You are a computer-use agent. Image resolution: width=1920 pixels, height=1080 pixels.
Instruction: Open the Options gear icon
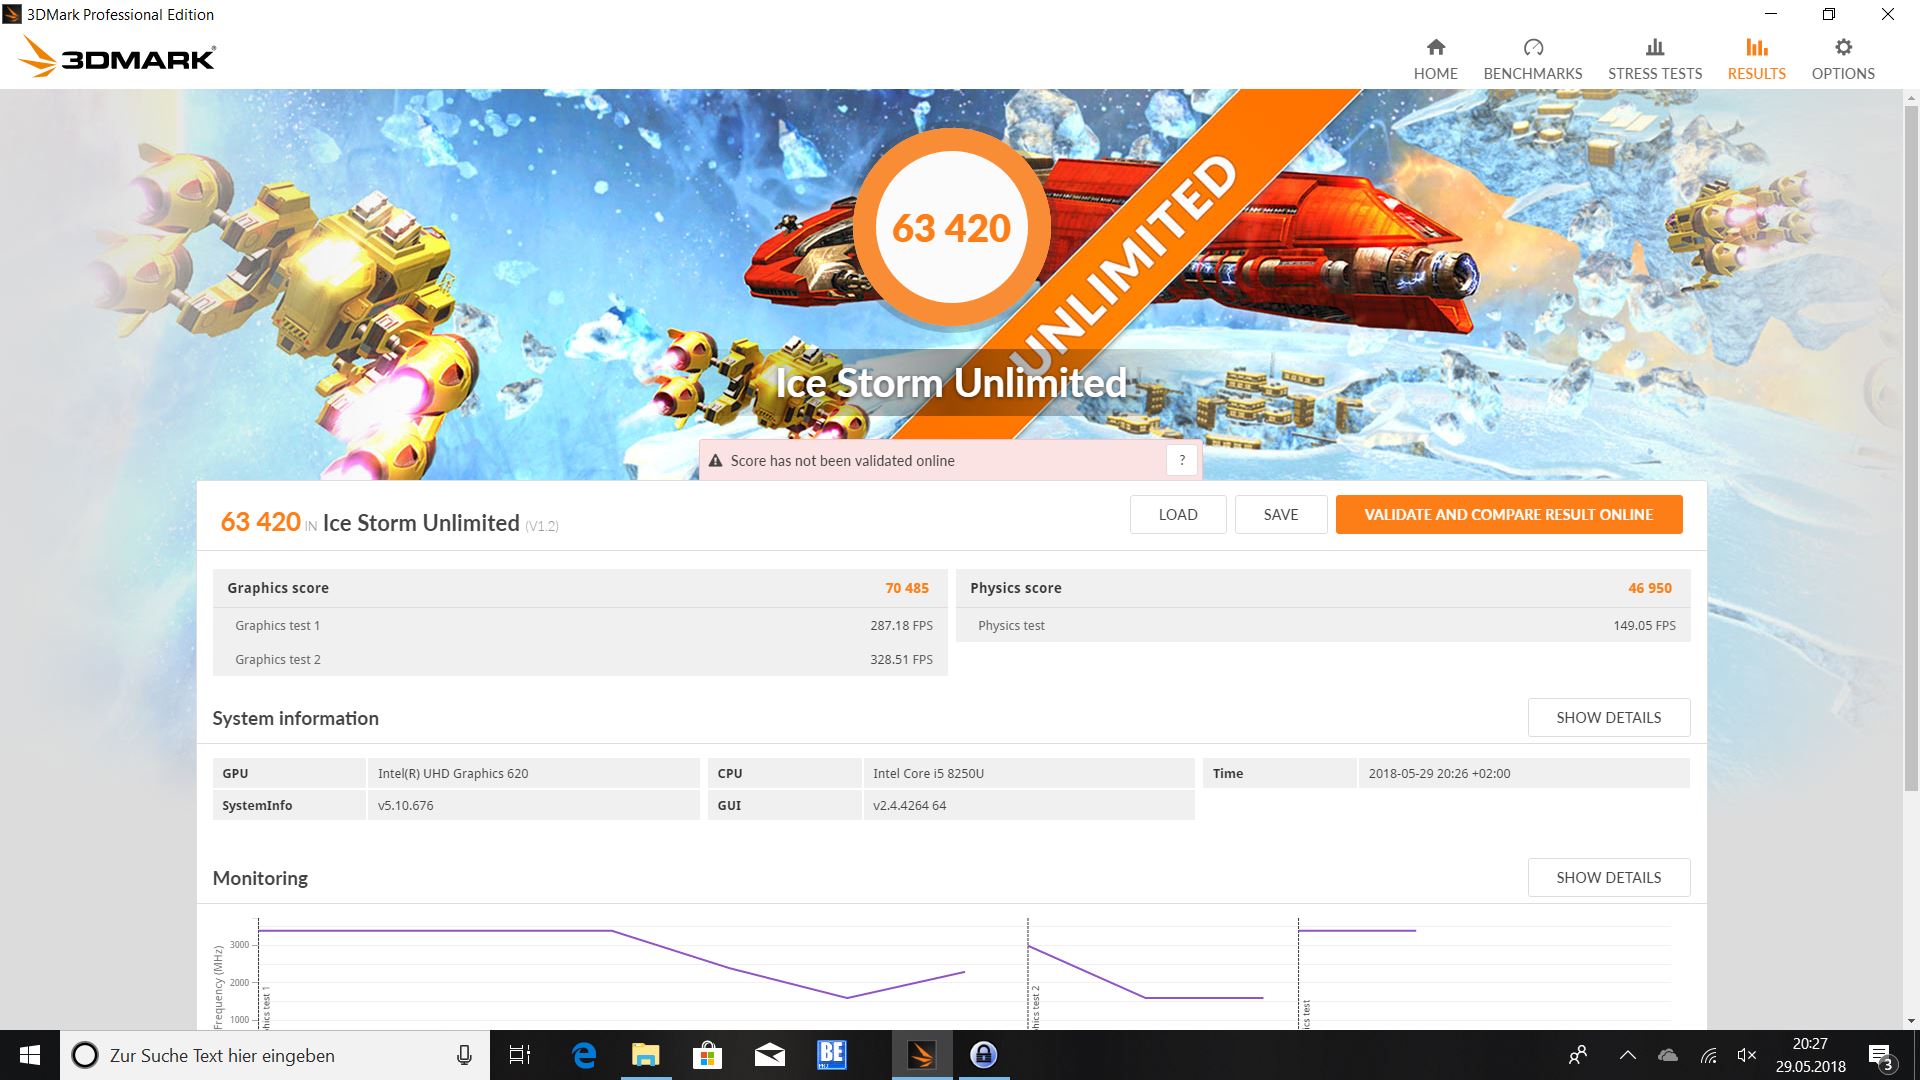1843,47
